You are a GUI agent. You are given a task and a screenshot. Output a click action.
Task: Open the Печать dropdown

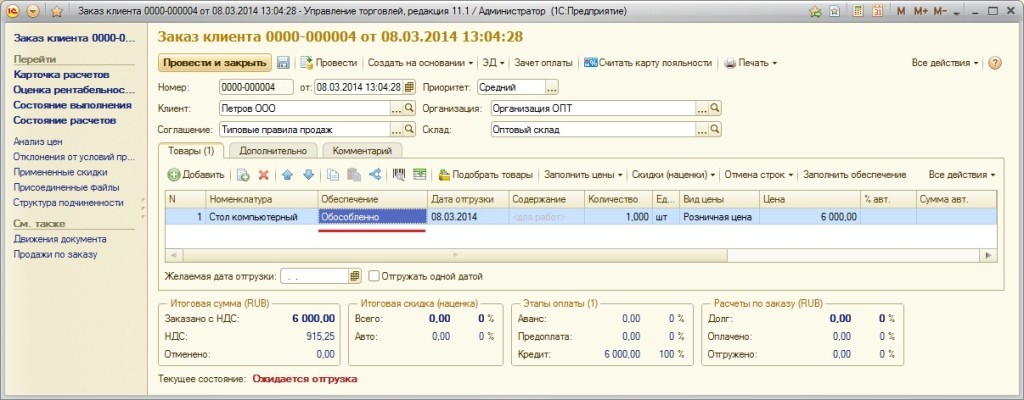click(x=751, y=63)
